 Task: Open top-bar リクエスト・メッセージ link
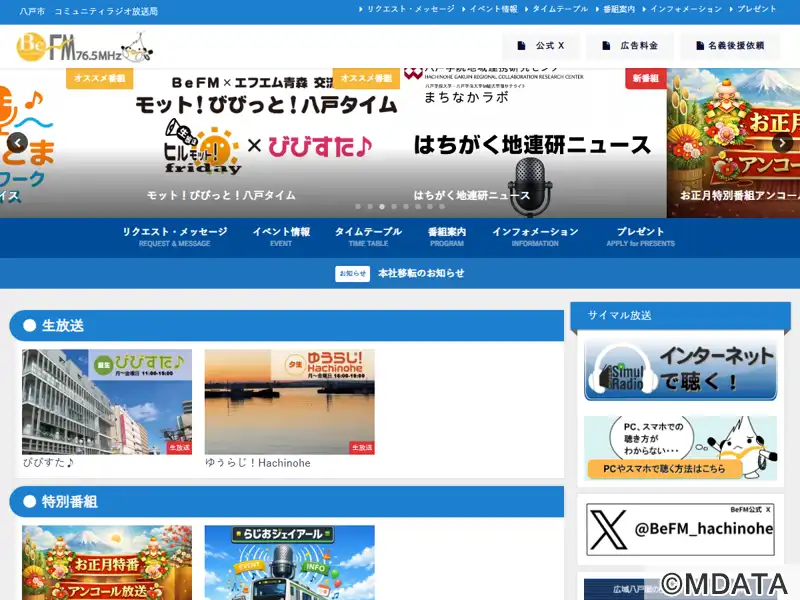click(x=407, y=9)
